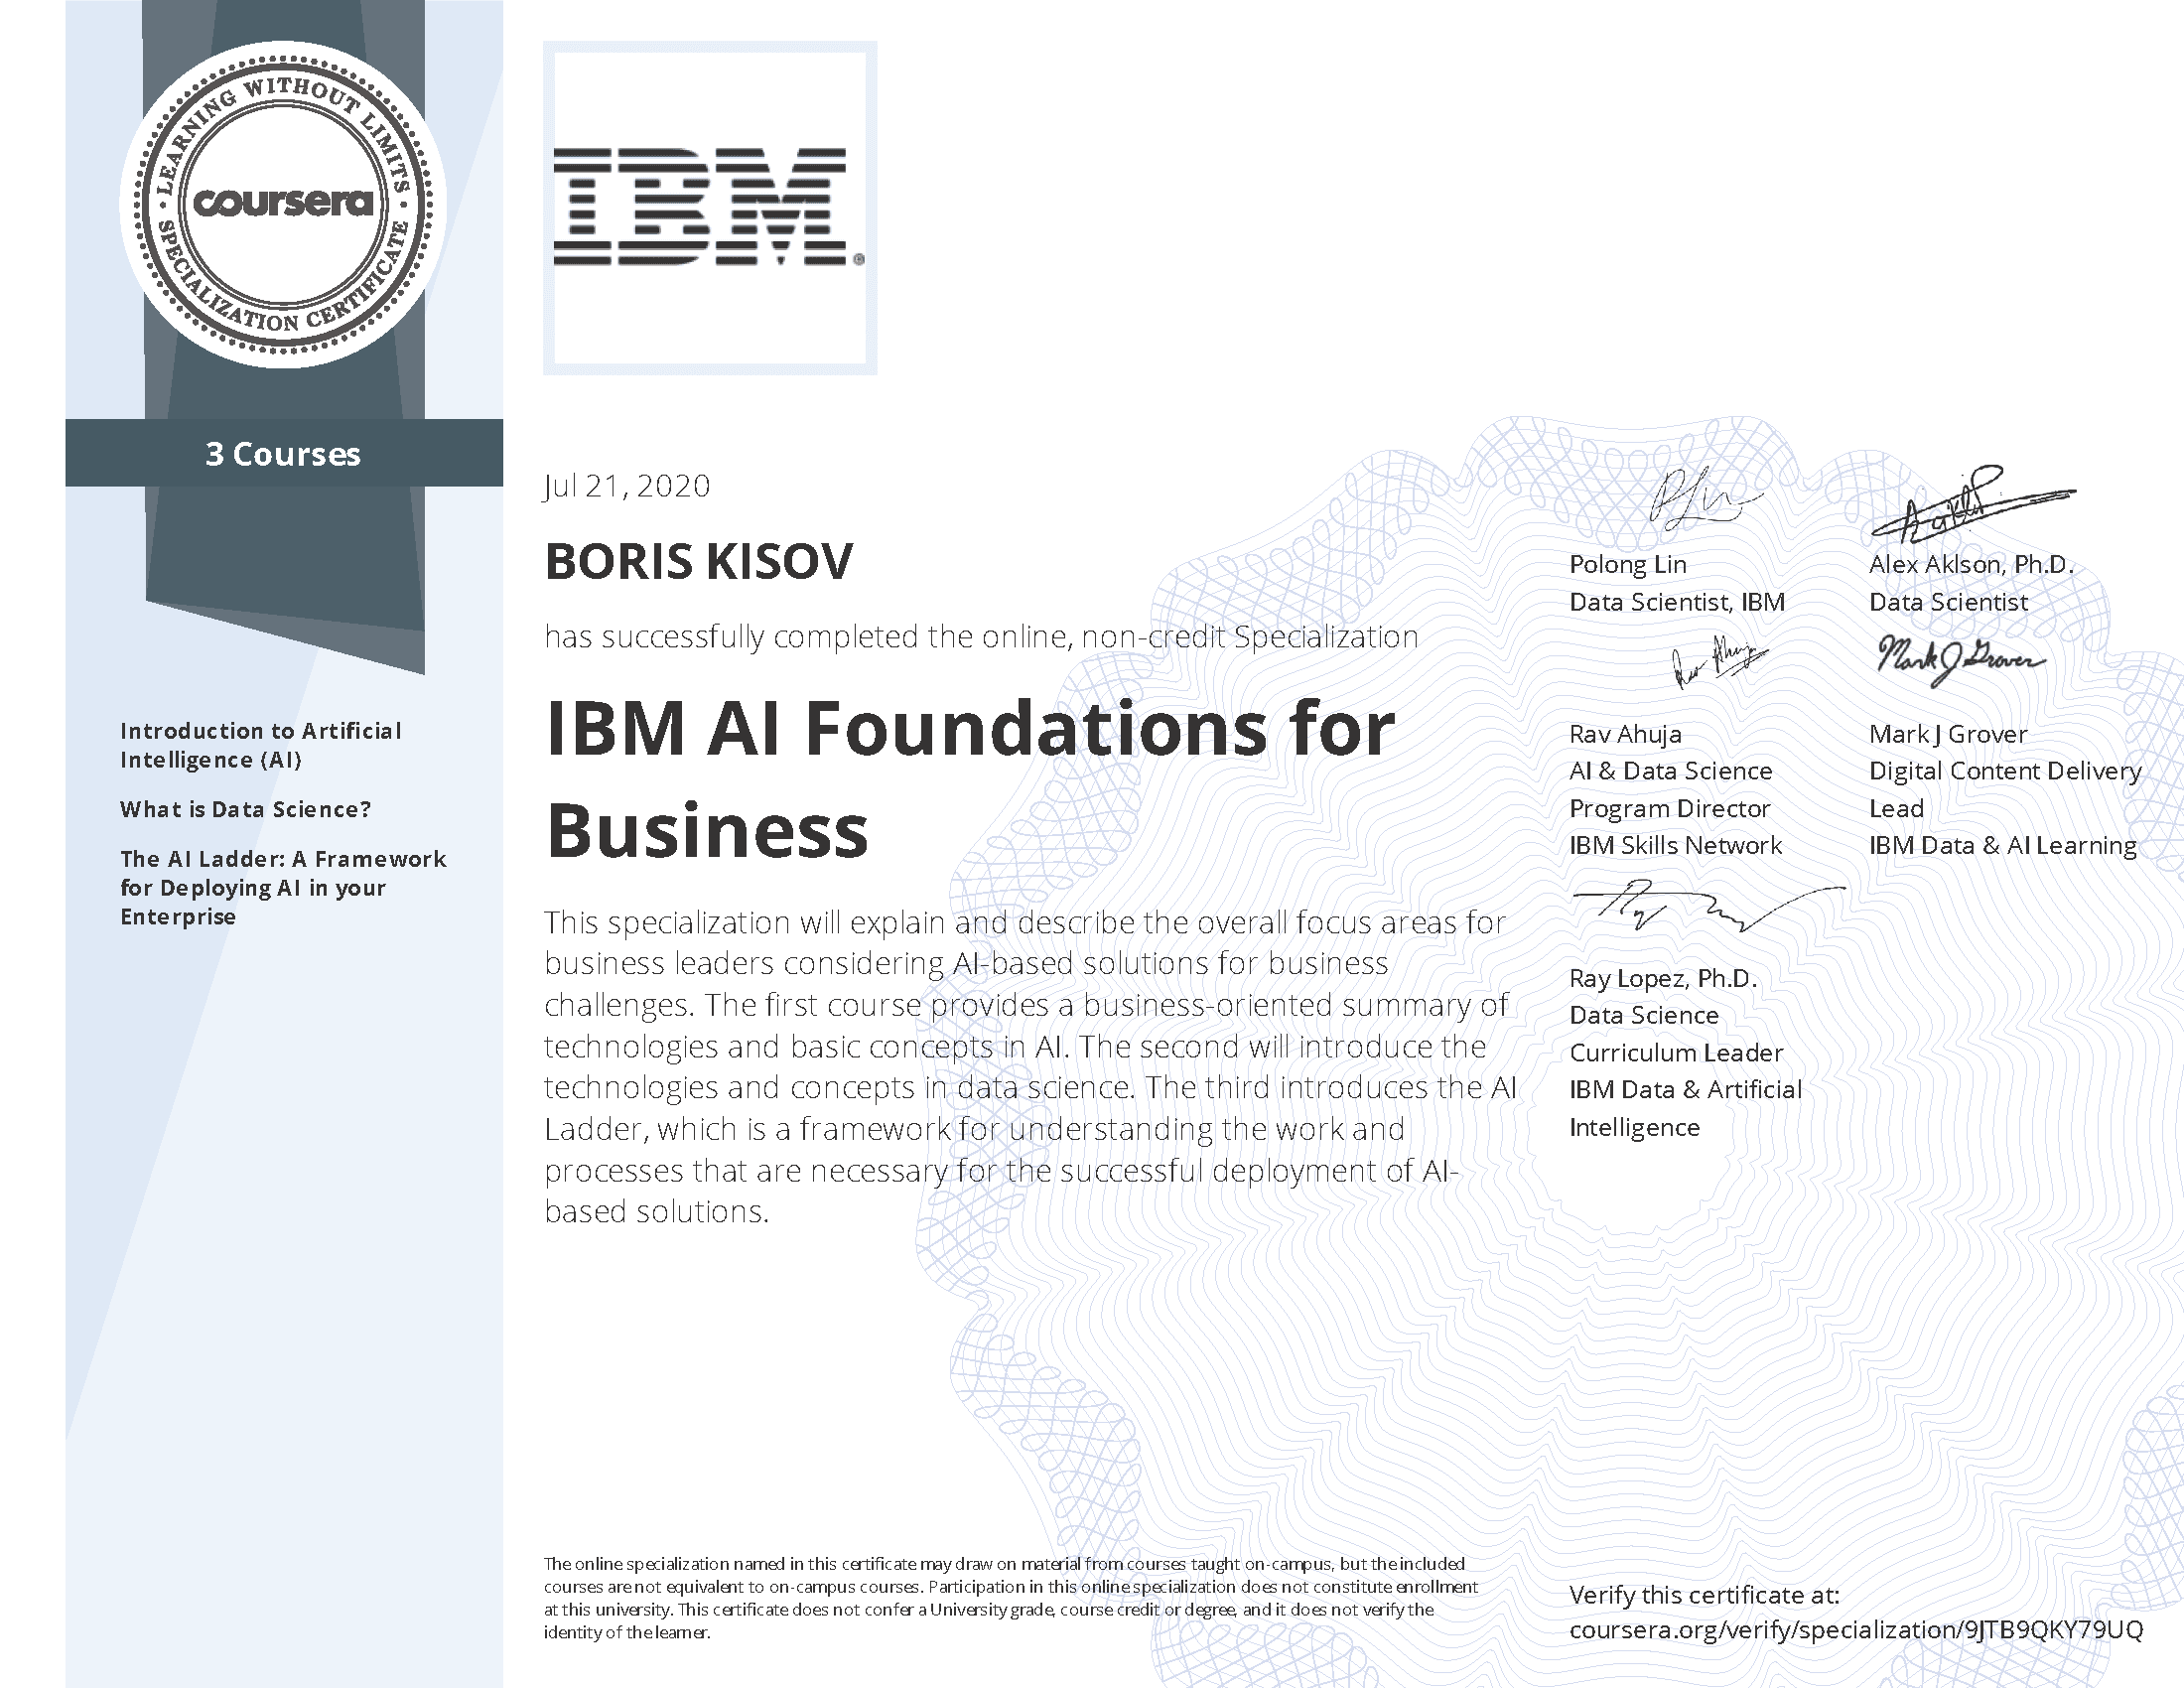
Task: Click the name 'Alex Aklson, Ph.D.'
Action: point(1971,564)
